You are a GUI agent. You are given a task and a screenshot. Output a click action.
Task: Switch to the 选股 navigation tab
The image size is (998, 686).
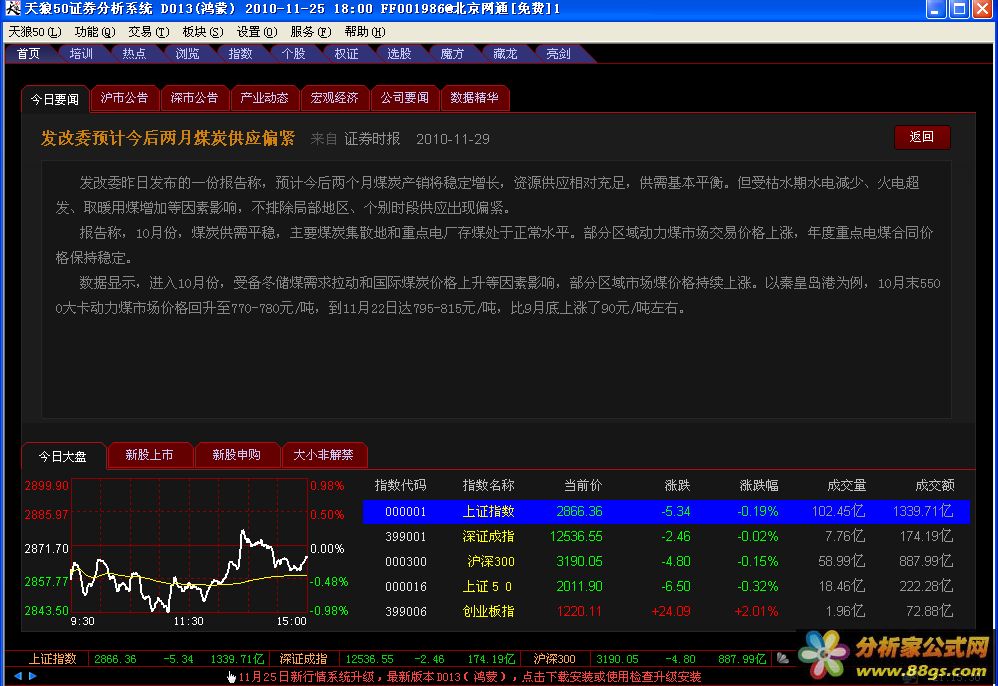(399, 54)
